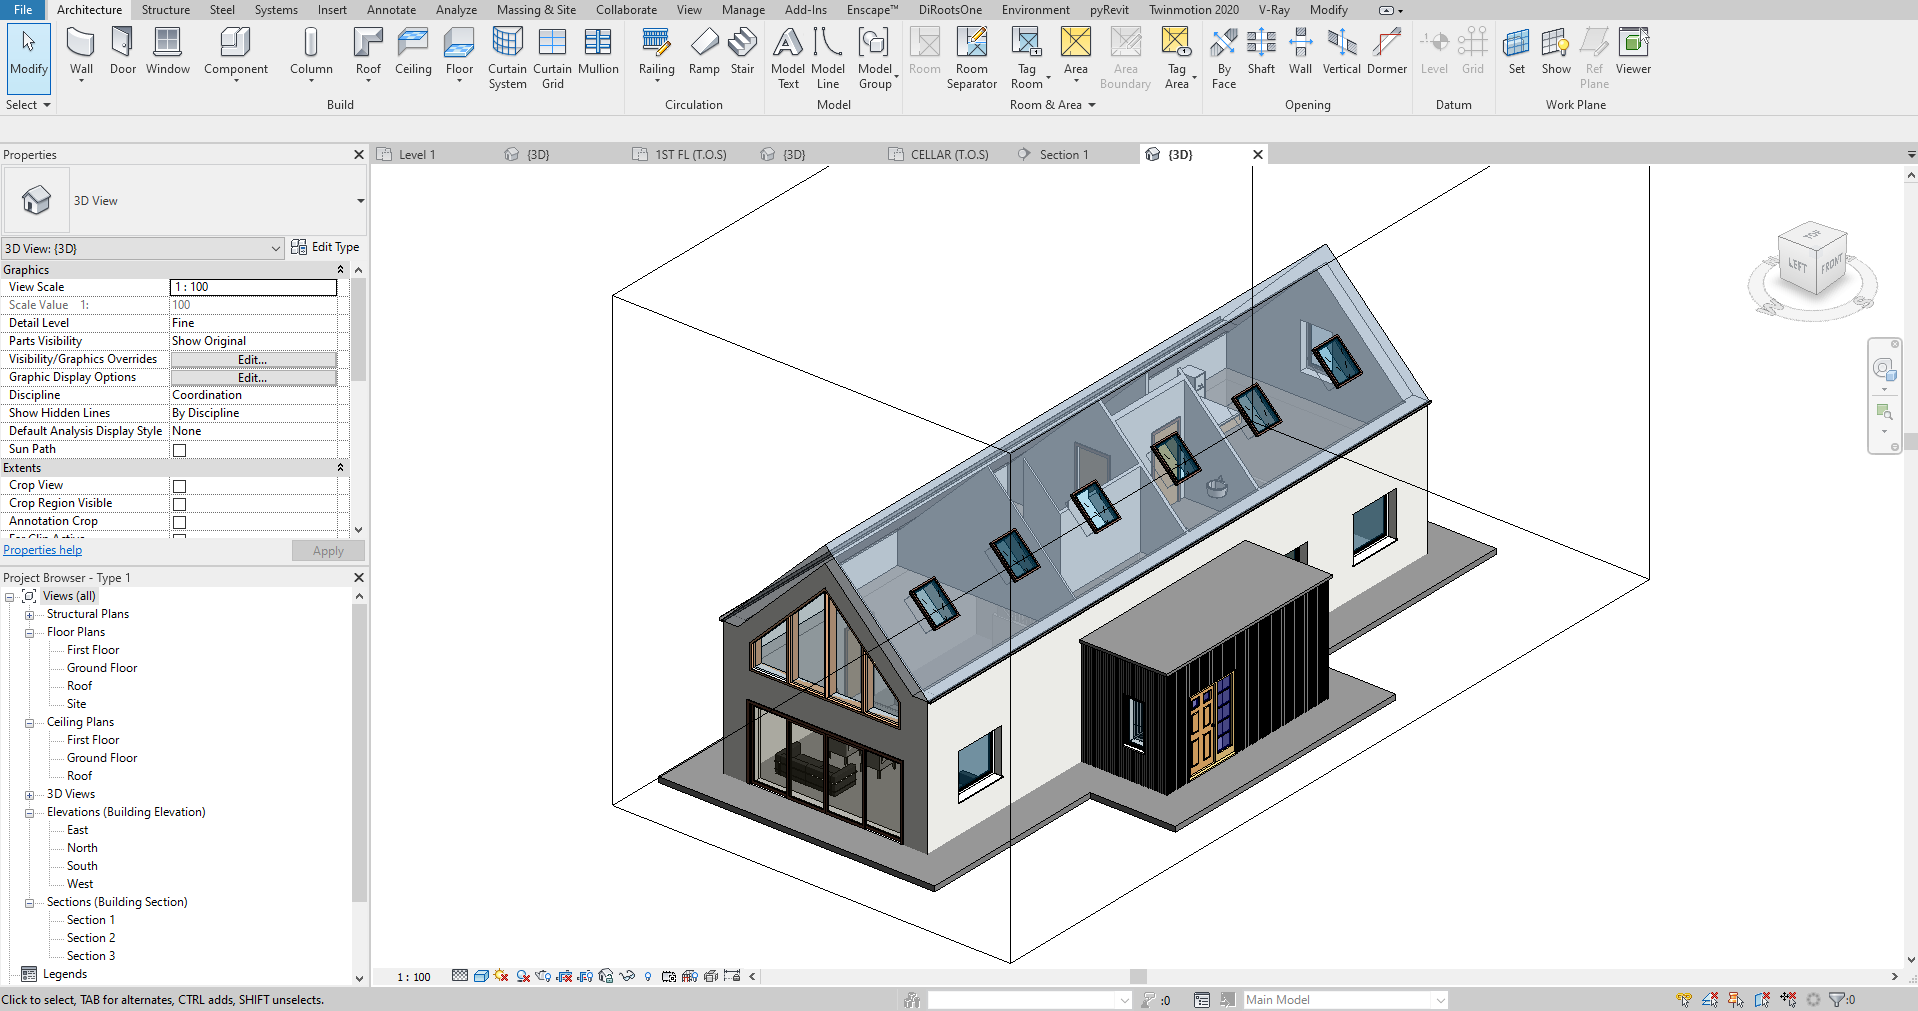Screen dimensions: 1918x1011
Task: Open the Massing & Site ribbon tab
Action: tap(536, 9)
